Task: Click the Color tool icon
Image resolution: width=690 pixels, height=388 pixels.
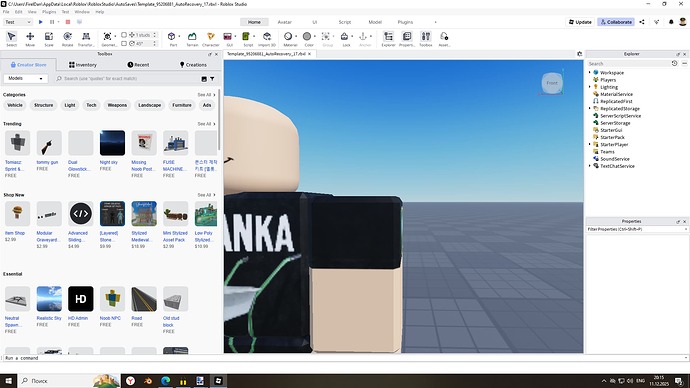Action: tap(307, 37)
